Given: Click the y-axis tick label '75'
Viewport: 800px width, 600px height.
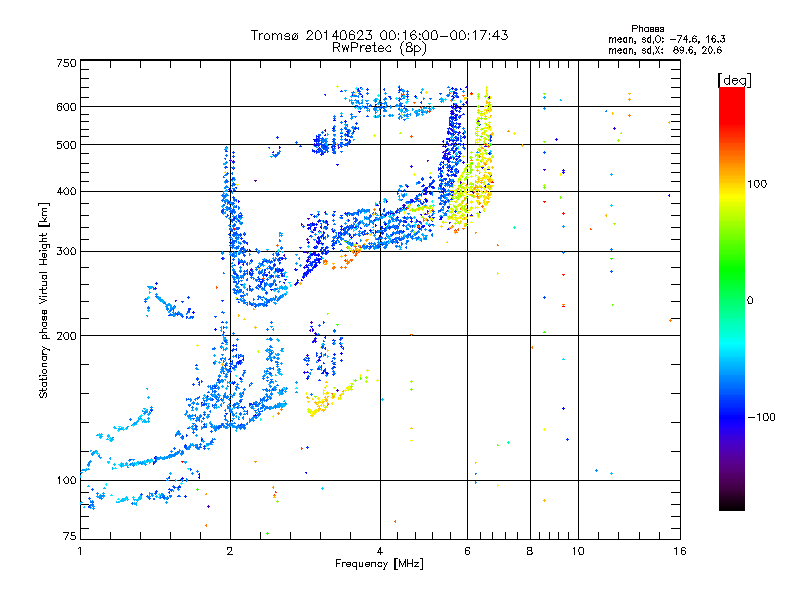Looking at the screenshot, I should pyautogui.click(x=70, y=536).
